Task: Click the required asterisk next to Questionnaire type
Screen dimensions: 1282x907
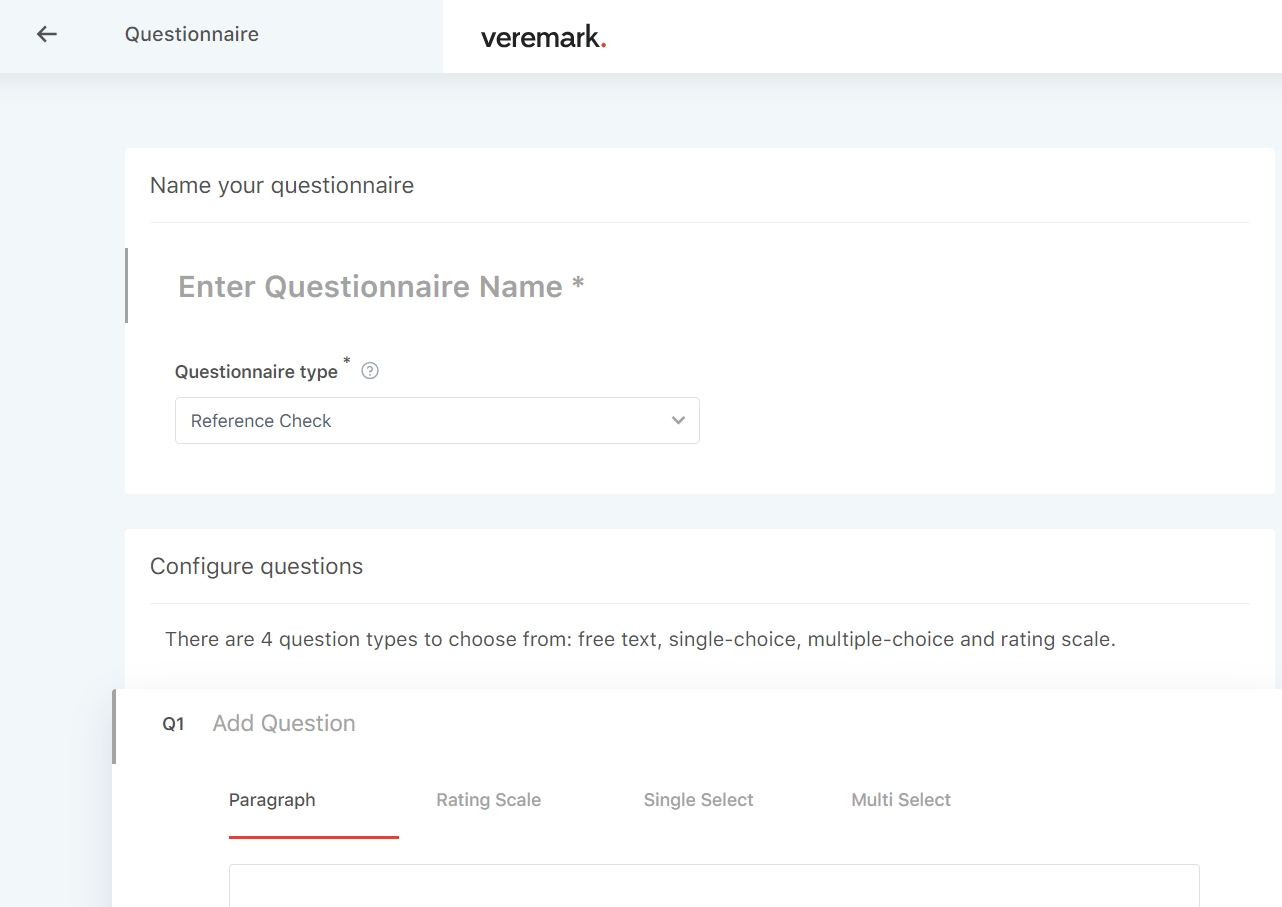Action: [x=346, y=362]
